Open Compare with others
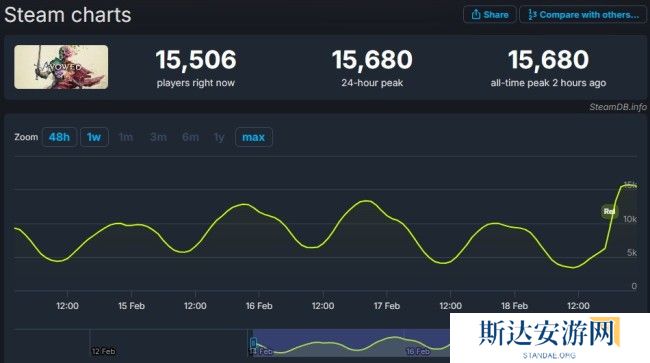 (582, 15)
